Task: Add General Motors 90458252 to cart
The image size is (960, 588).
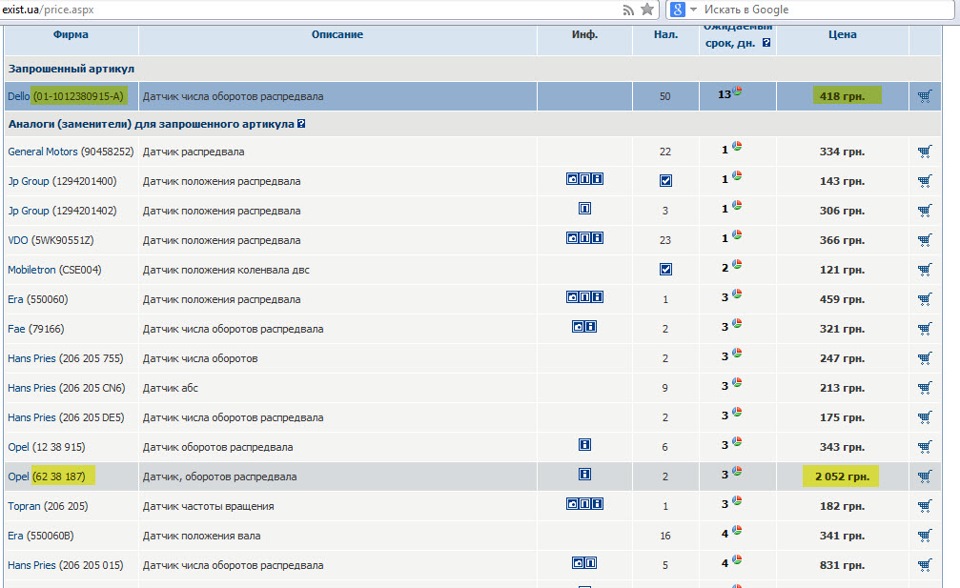Action: pos(924,151)
